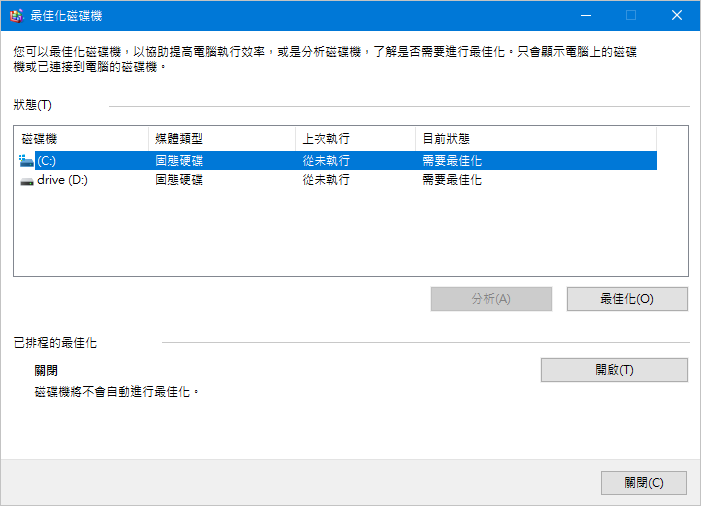Select the drive (D:) row label
This screenshot has height=506, width=701.
pyautogui.click(x=62, y=180)
